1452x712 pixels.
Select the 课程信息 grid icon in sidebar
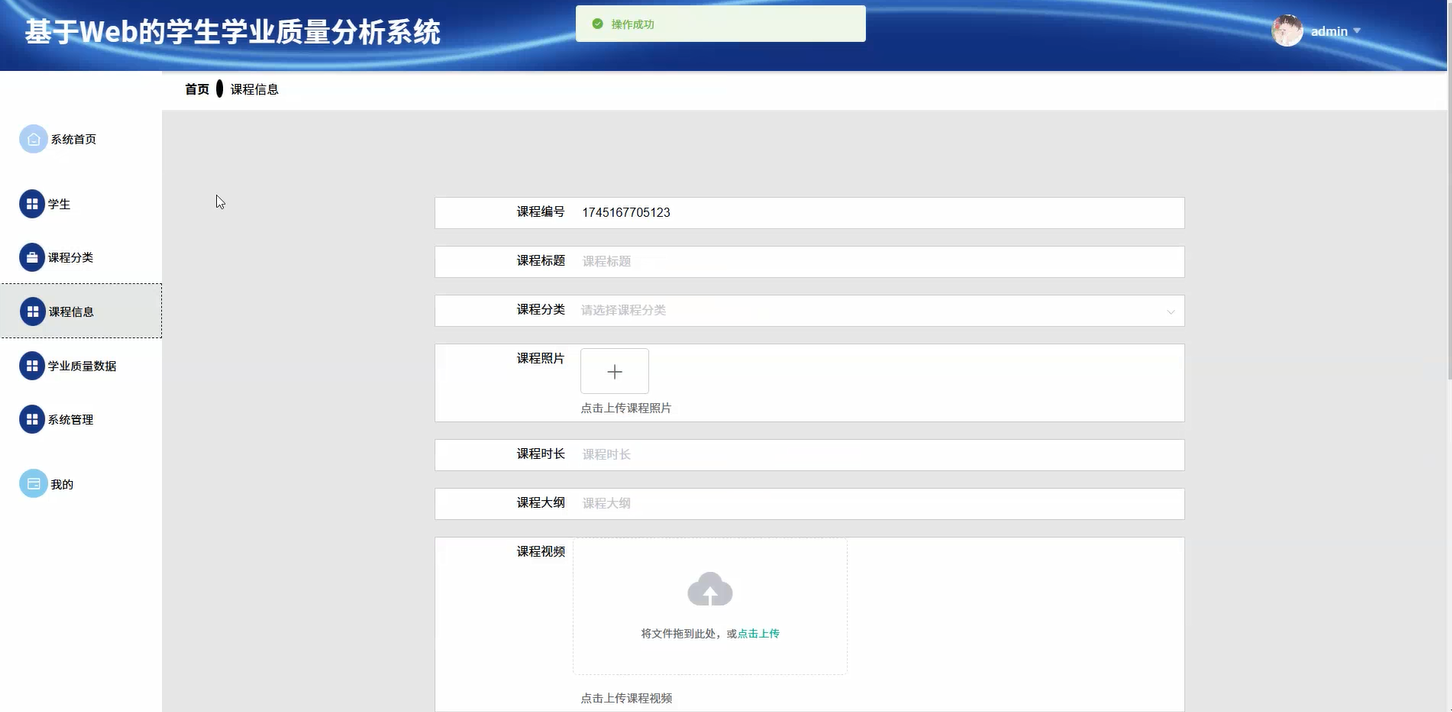coord(30,311)
